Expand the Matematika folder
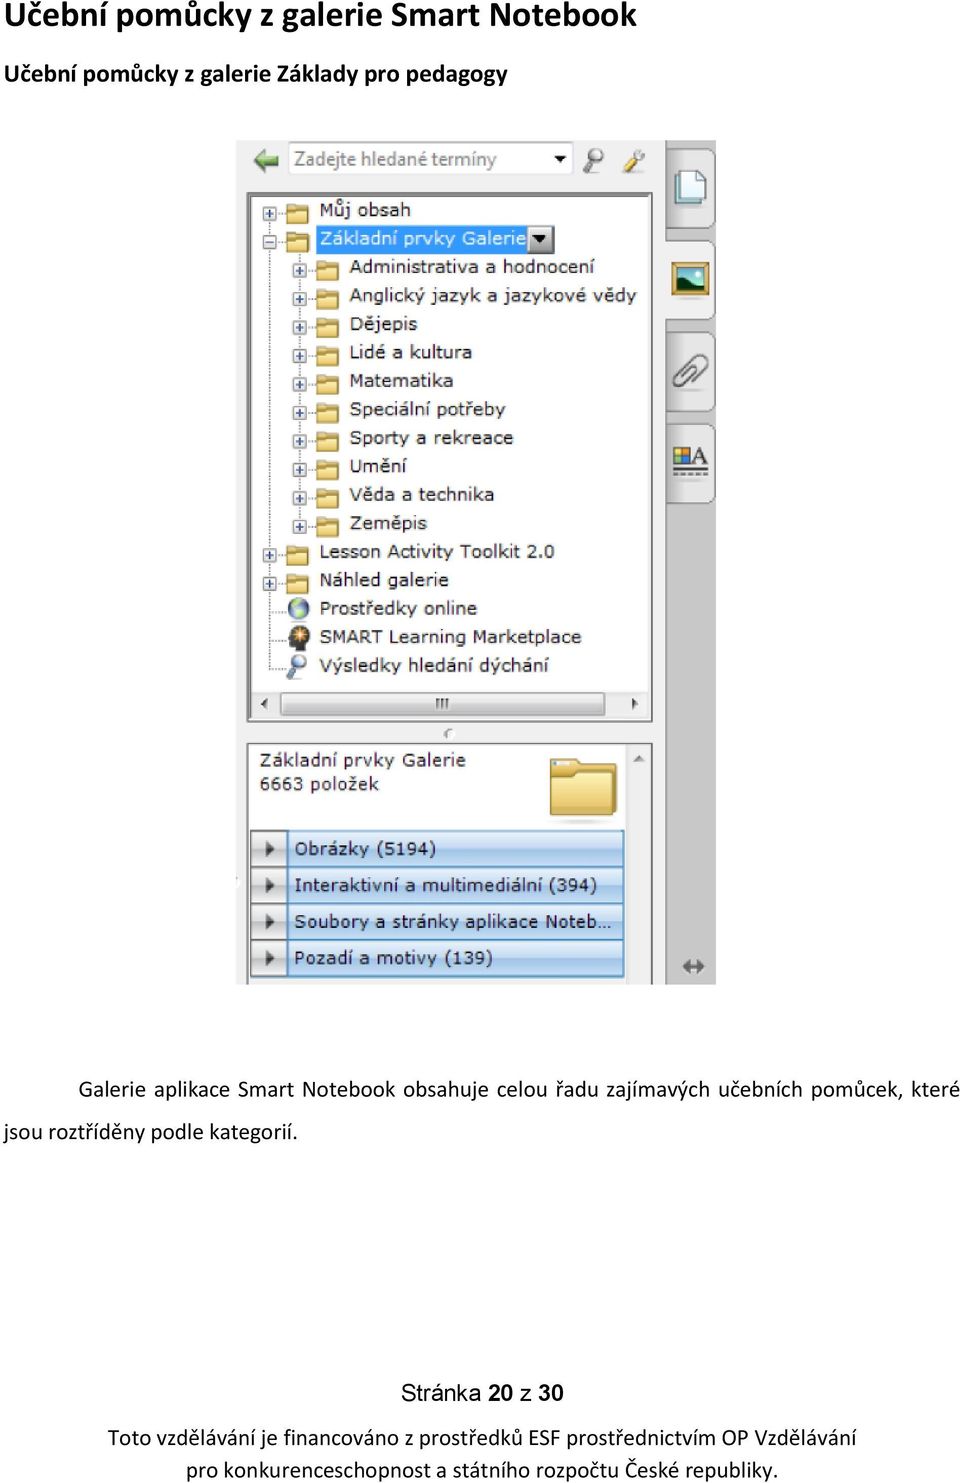This screenshot has height=1483, width=960. pyautogui.click(x=299, y=384)
